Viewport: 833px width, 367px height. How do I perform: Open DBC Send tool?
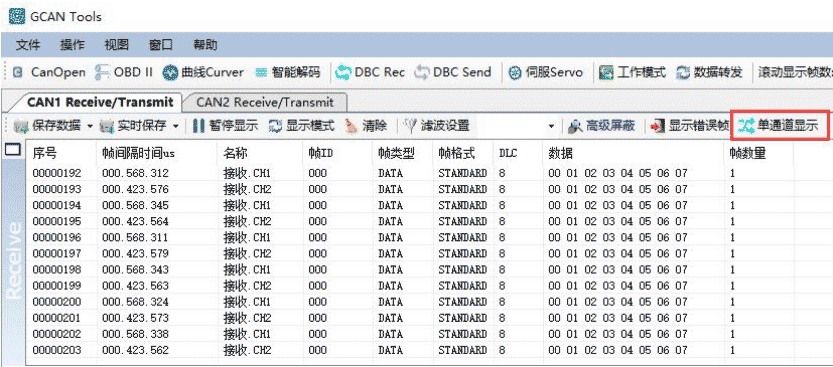click(452, 72)
